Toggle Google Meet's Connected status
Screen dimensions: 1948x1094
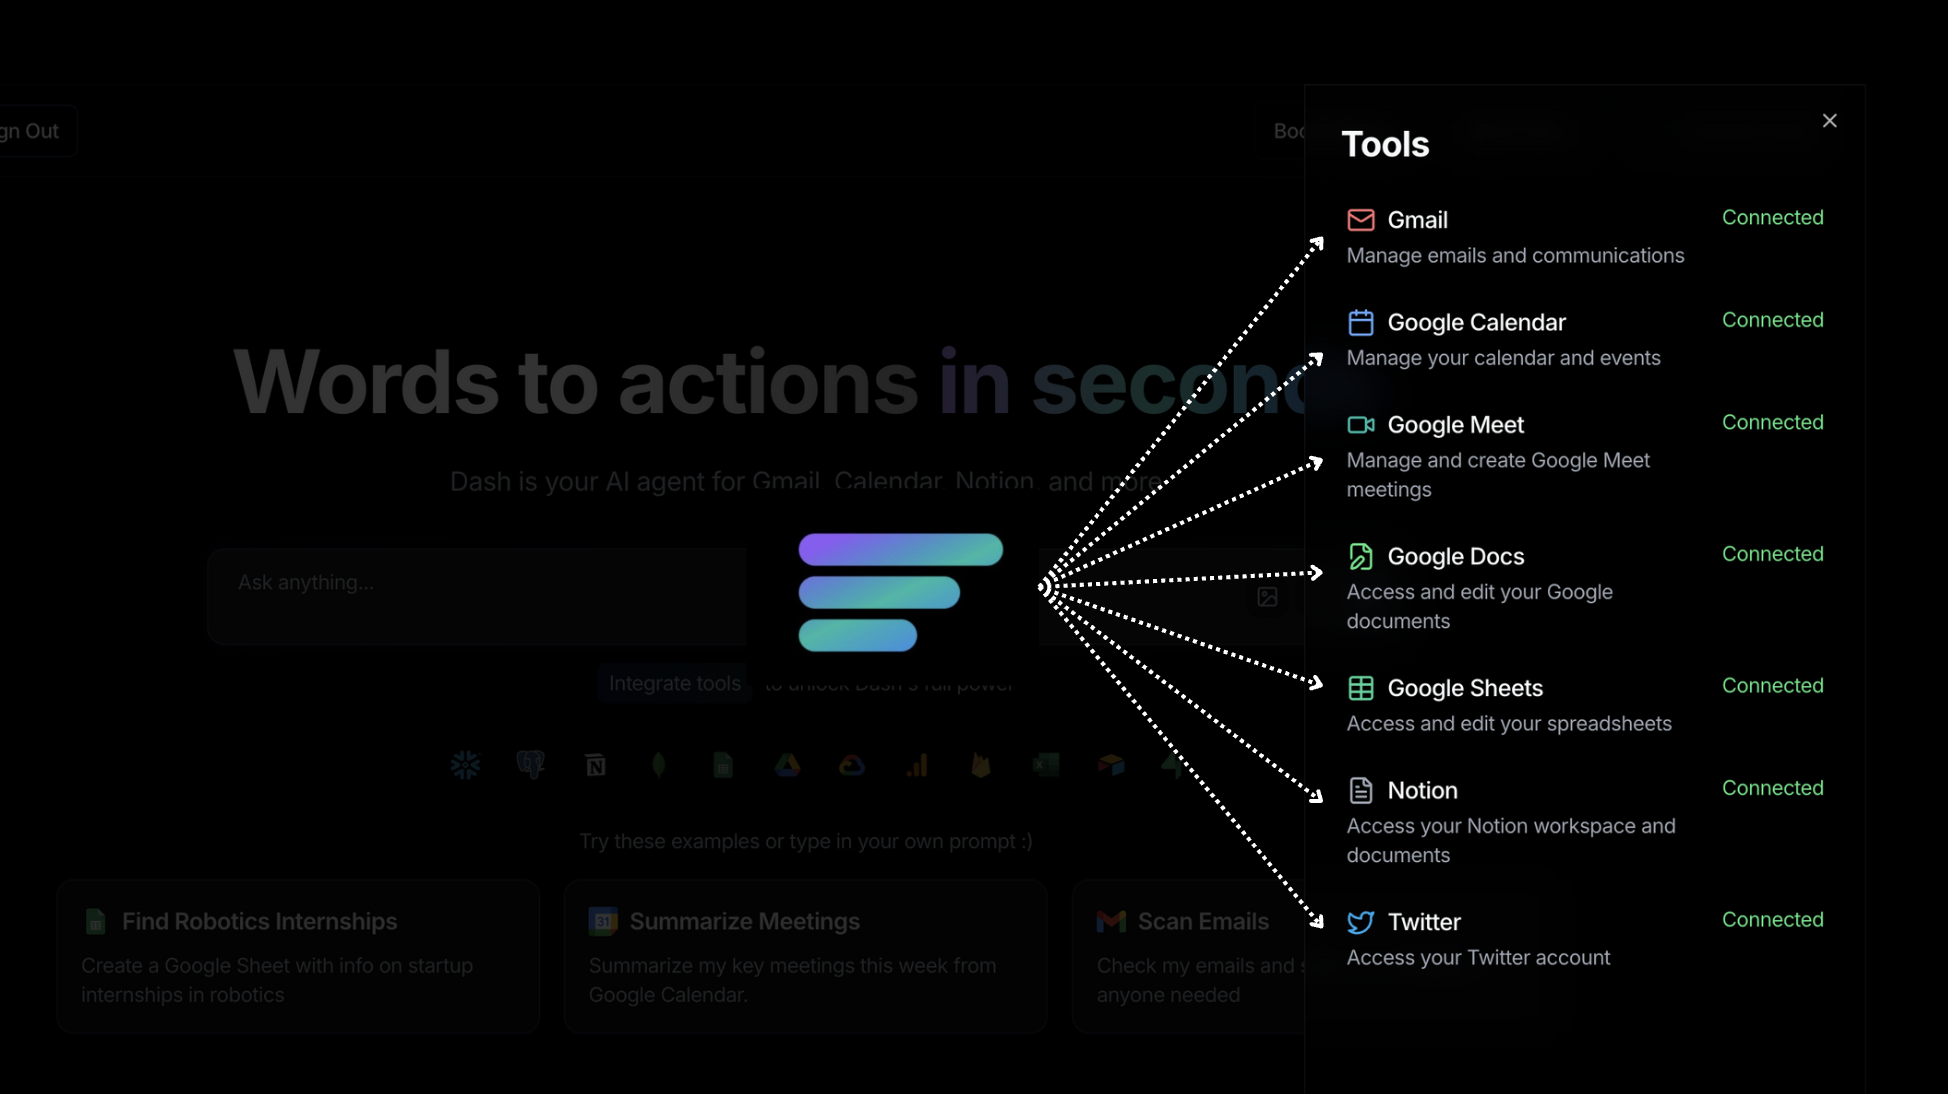[x=1772, y=423]
